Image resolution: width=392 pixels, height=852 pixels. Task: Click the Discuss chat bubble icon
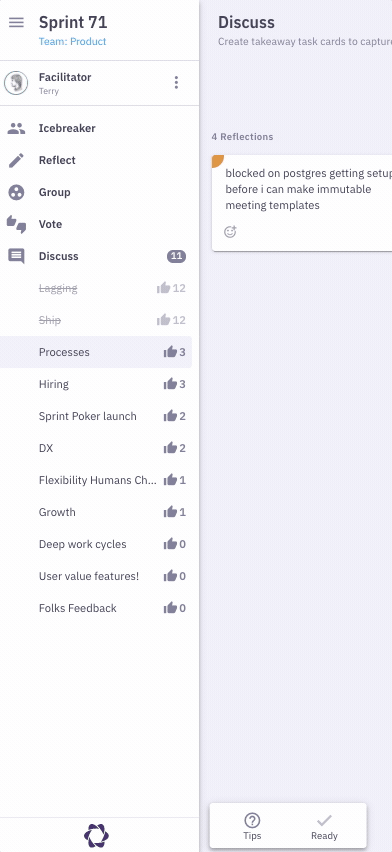pyautogui.click(x=16, y=256)
